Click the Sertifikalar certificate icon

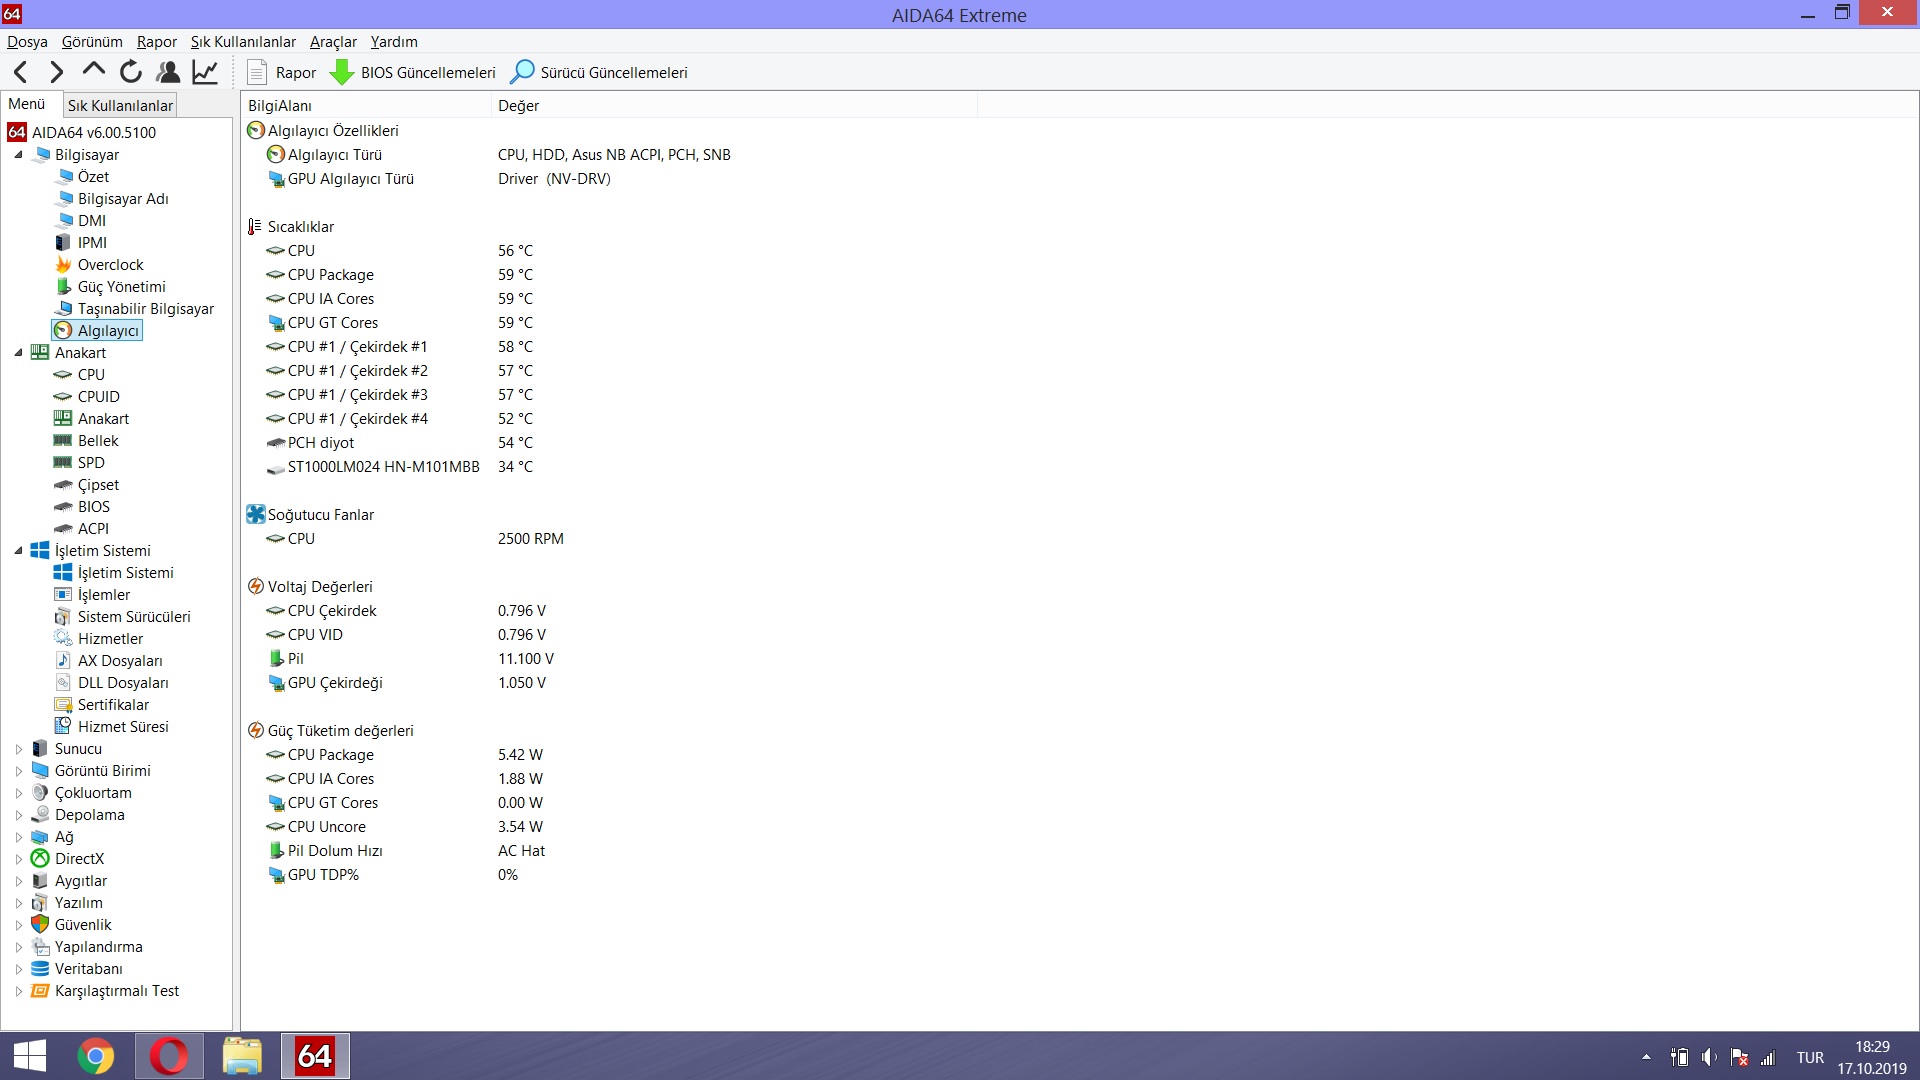click(63, 705)
